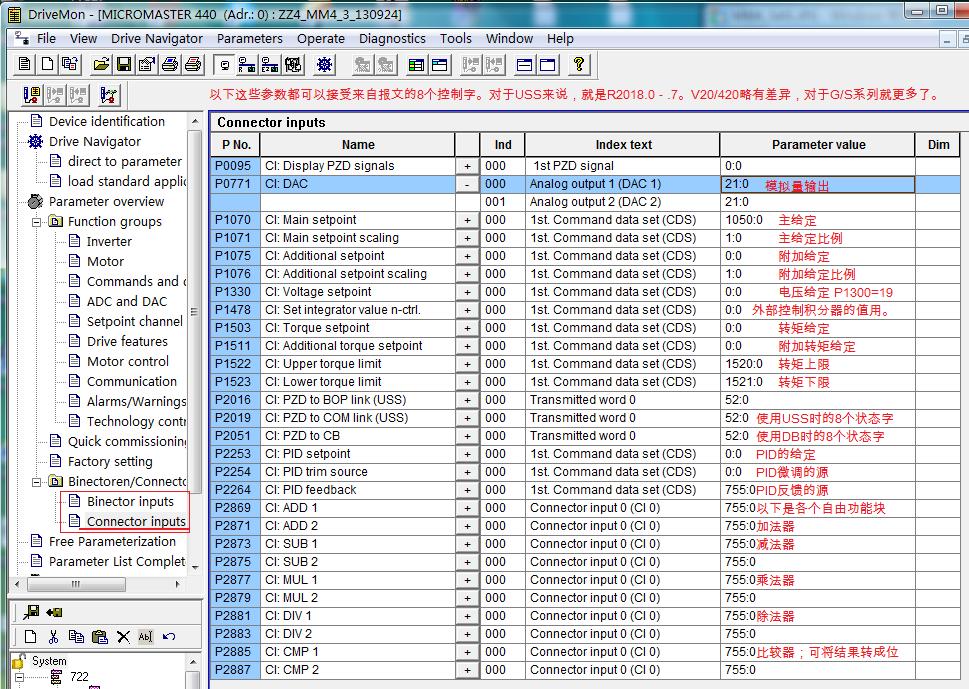969x689 pixels.
Task: Click the scissors Cut icon in lower panel
Action: tap(53, 636)
